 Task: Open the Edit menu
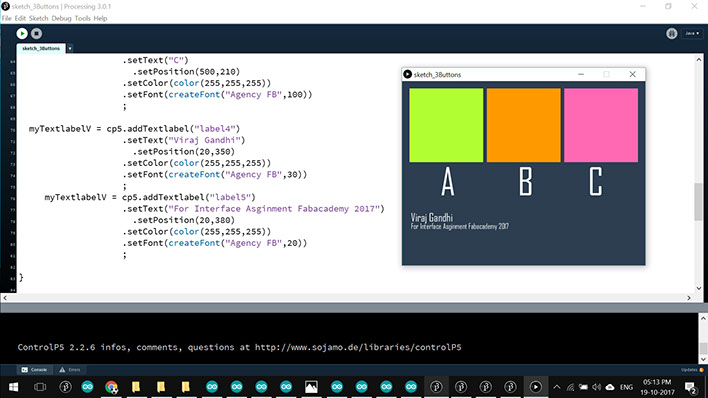tap(20, 19)
